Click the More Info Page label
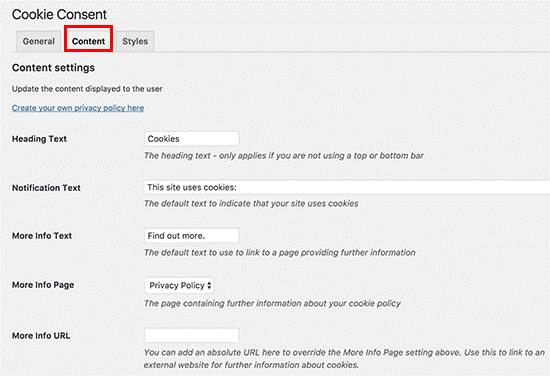Image resolution: width=550 pixels, height=376 pixels. click(x=43, y=285)
